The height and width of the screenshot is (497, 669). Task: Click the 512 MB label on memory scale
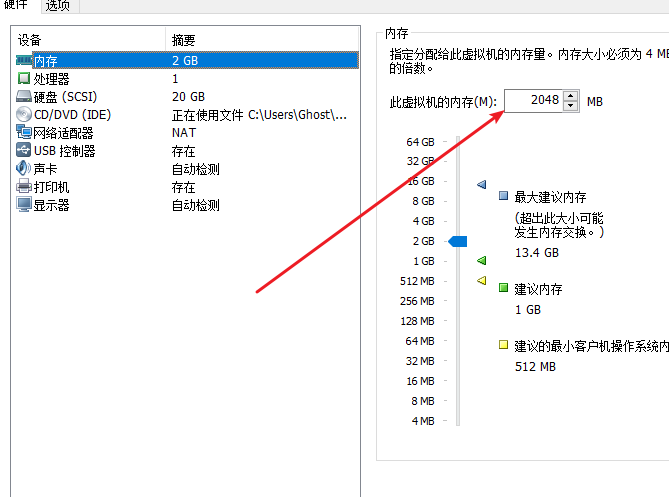[417, 281]
